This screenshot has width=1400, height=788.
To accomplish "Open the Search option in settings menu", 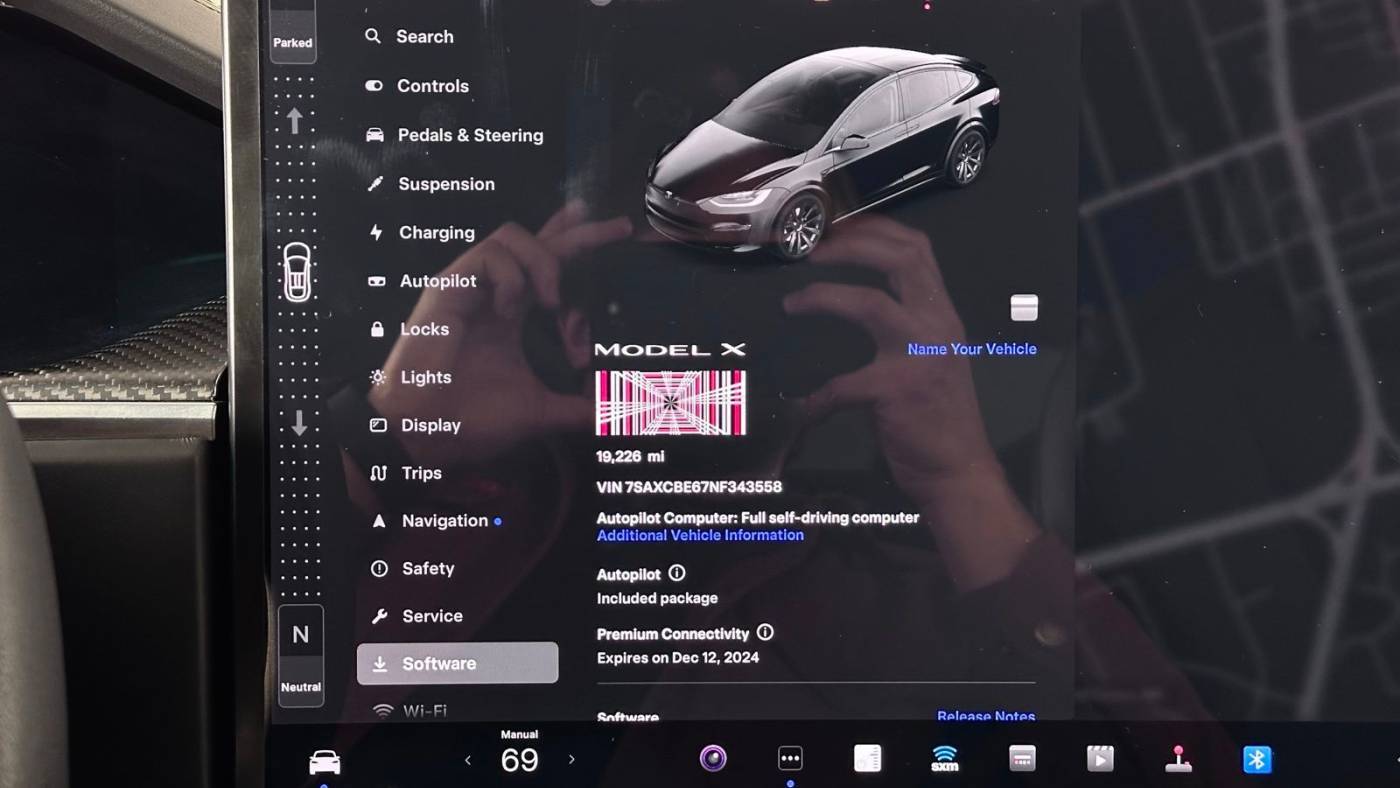I will 409,37.
